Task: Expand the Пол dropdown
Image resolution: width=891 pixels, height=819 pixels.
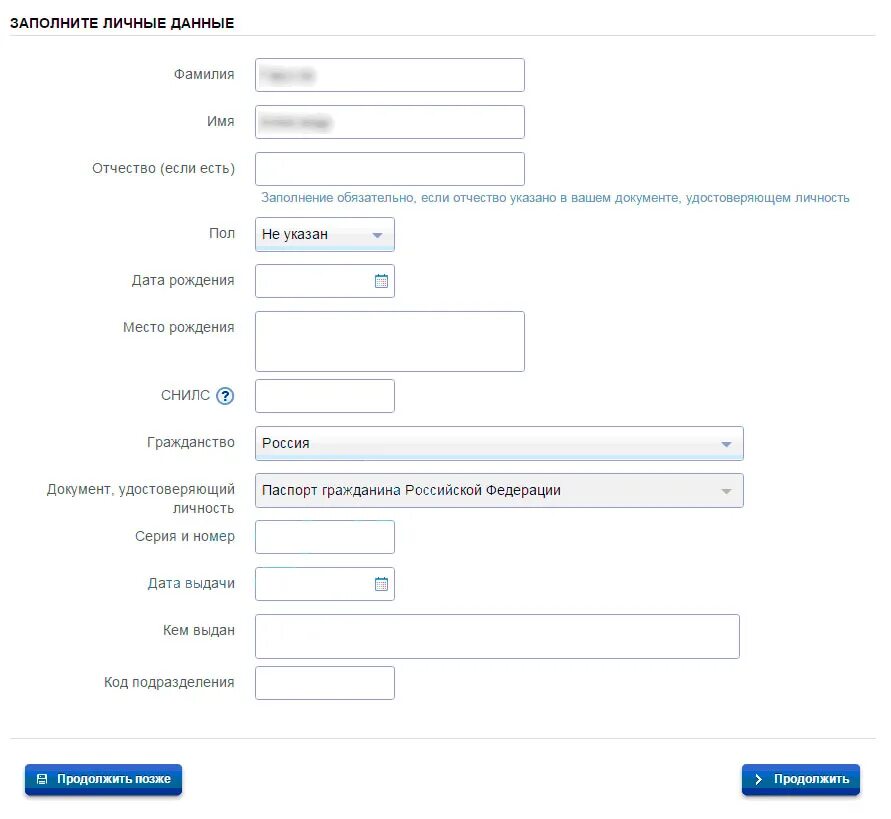Action: point(324,234)
